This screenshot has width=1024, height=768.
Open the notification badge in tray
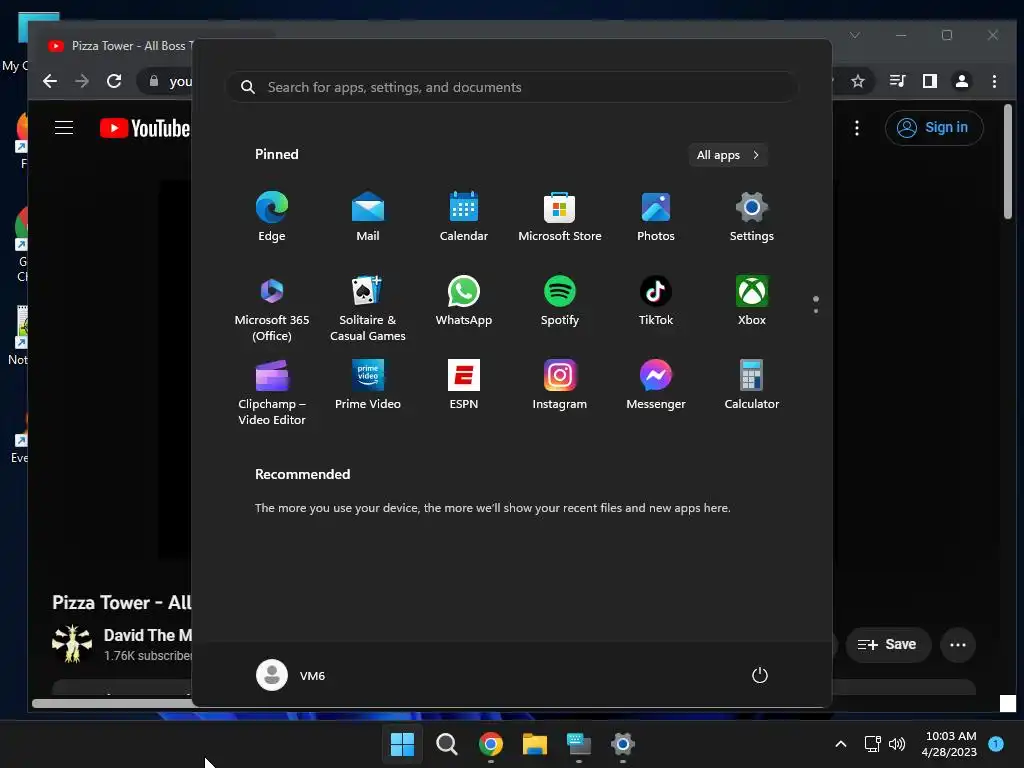tap(996, 743)
